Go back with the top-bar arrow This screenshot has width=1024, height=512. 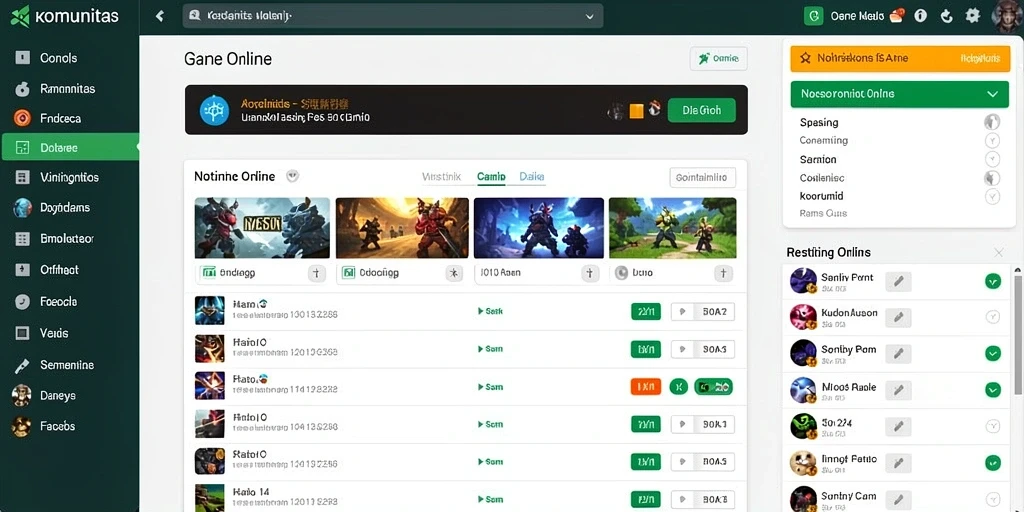point(160,16)
